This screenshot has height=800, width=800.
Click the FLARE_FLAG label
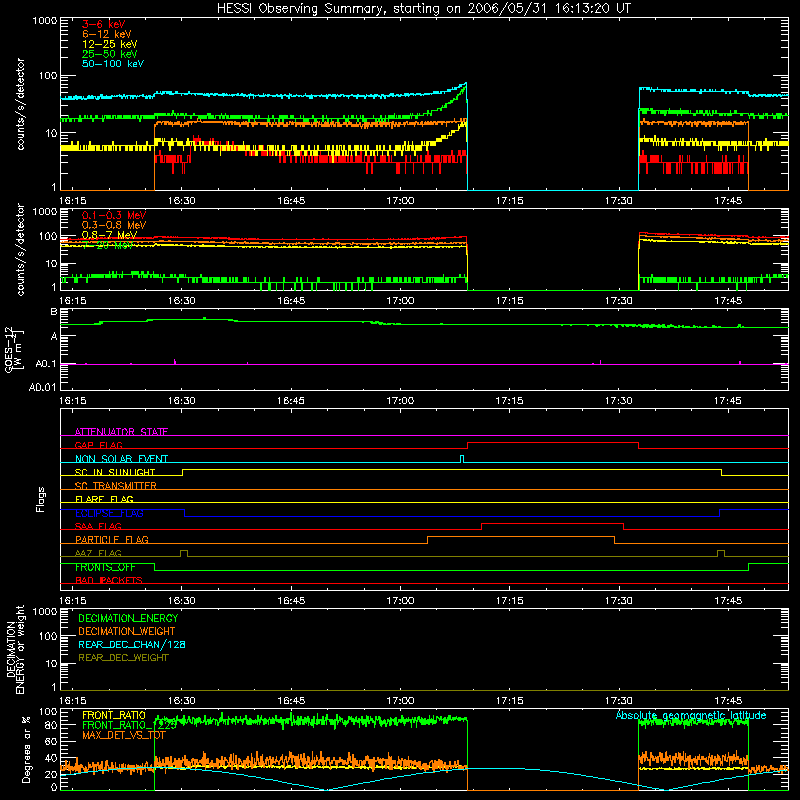[x=104, y=499]
